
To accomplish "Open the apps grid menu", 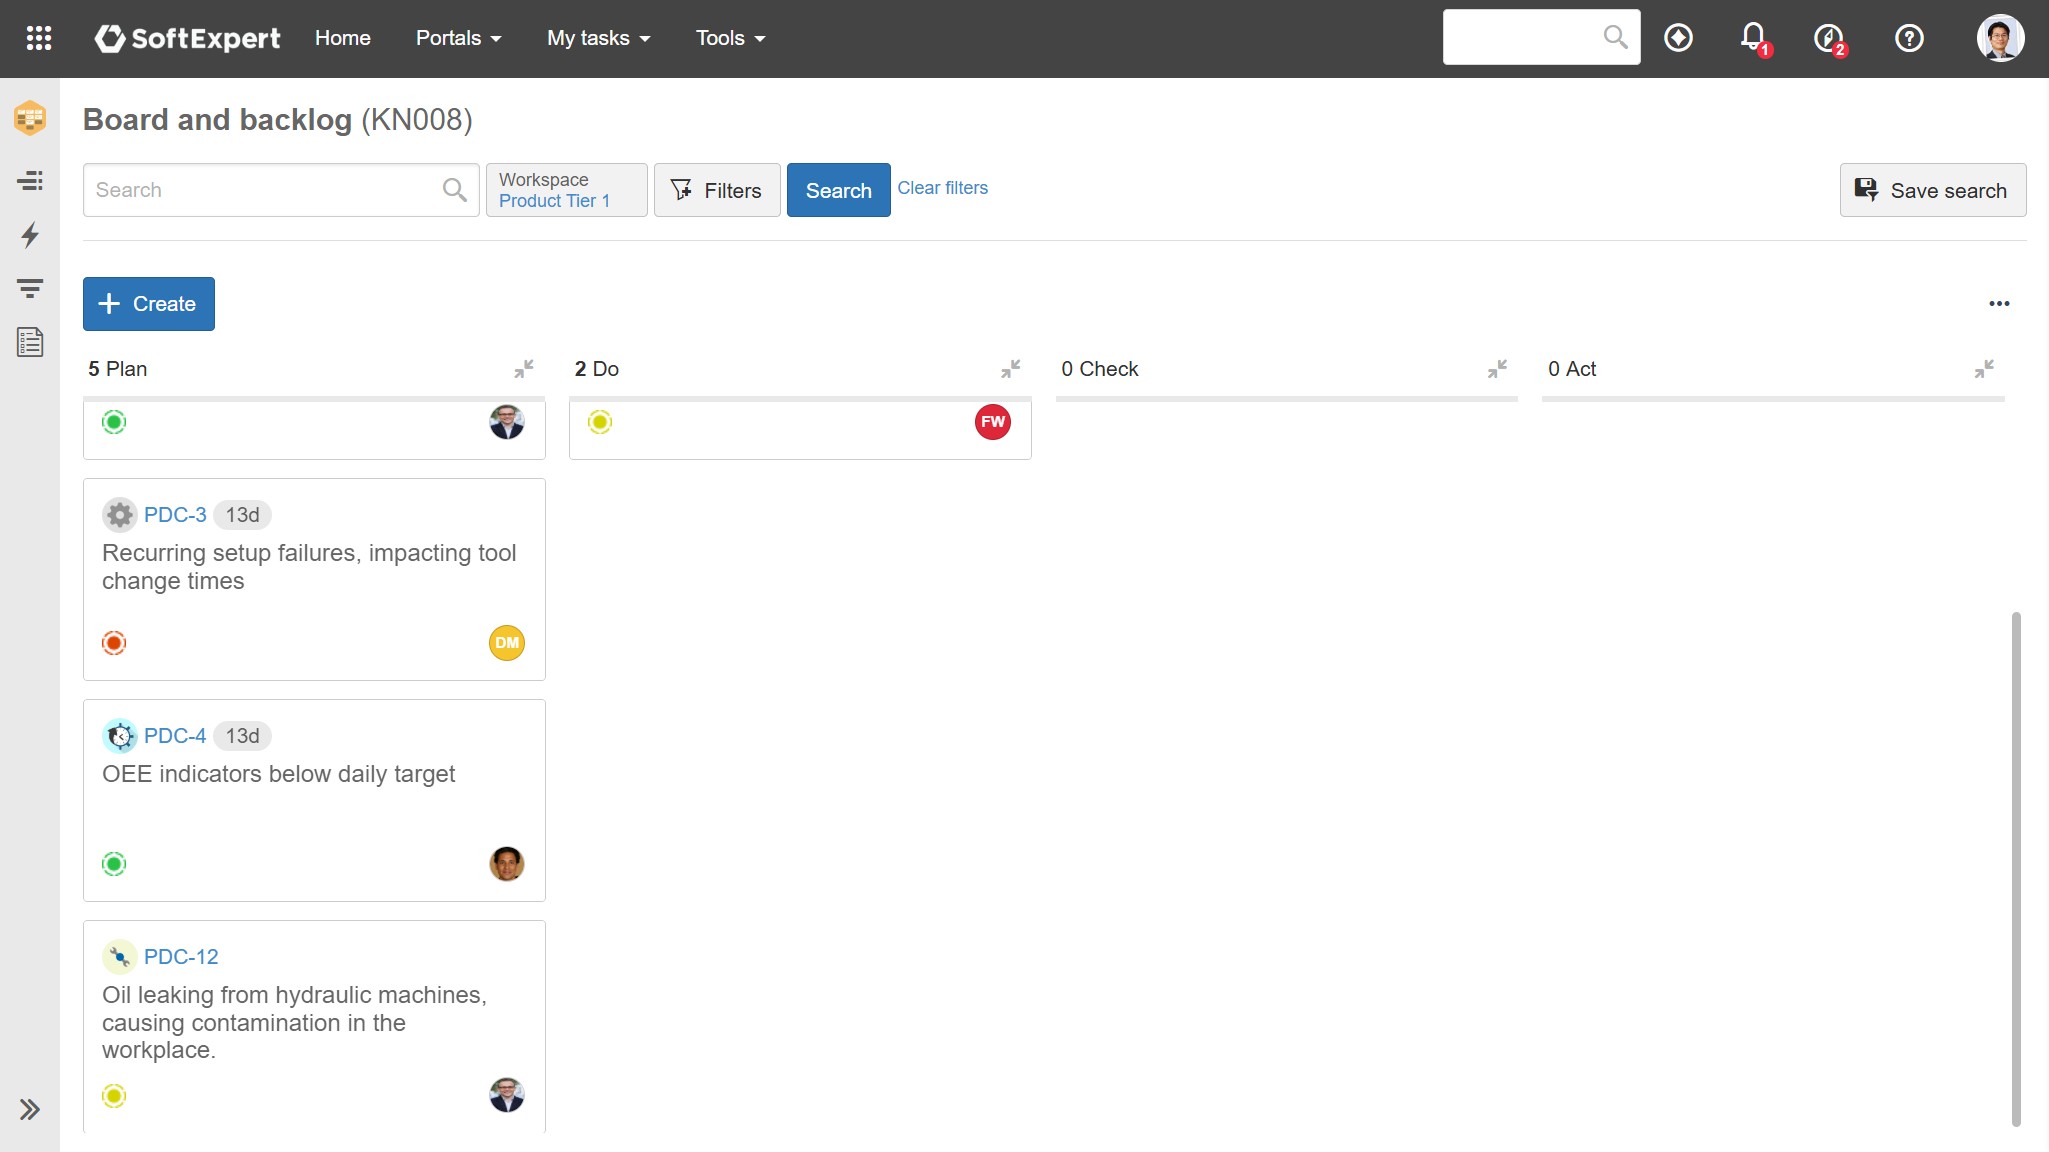I will (x=38, y=38).
